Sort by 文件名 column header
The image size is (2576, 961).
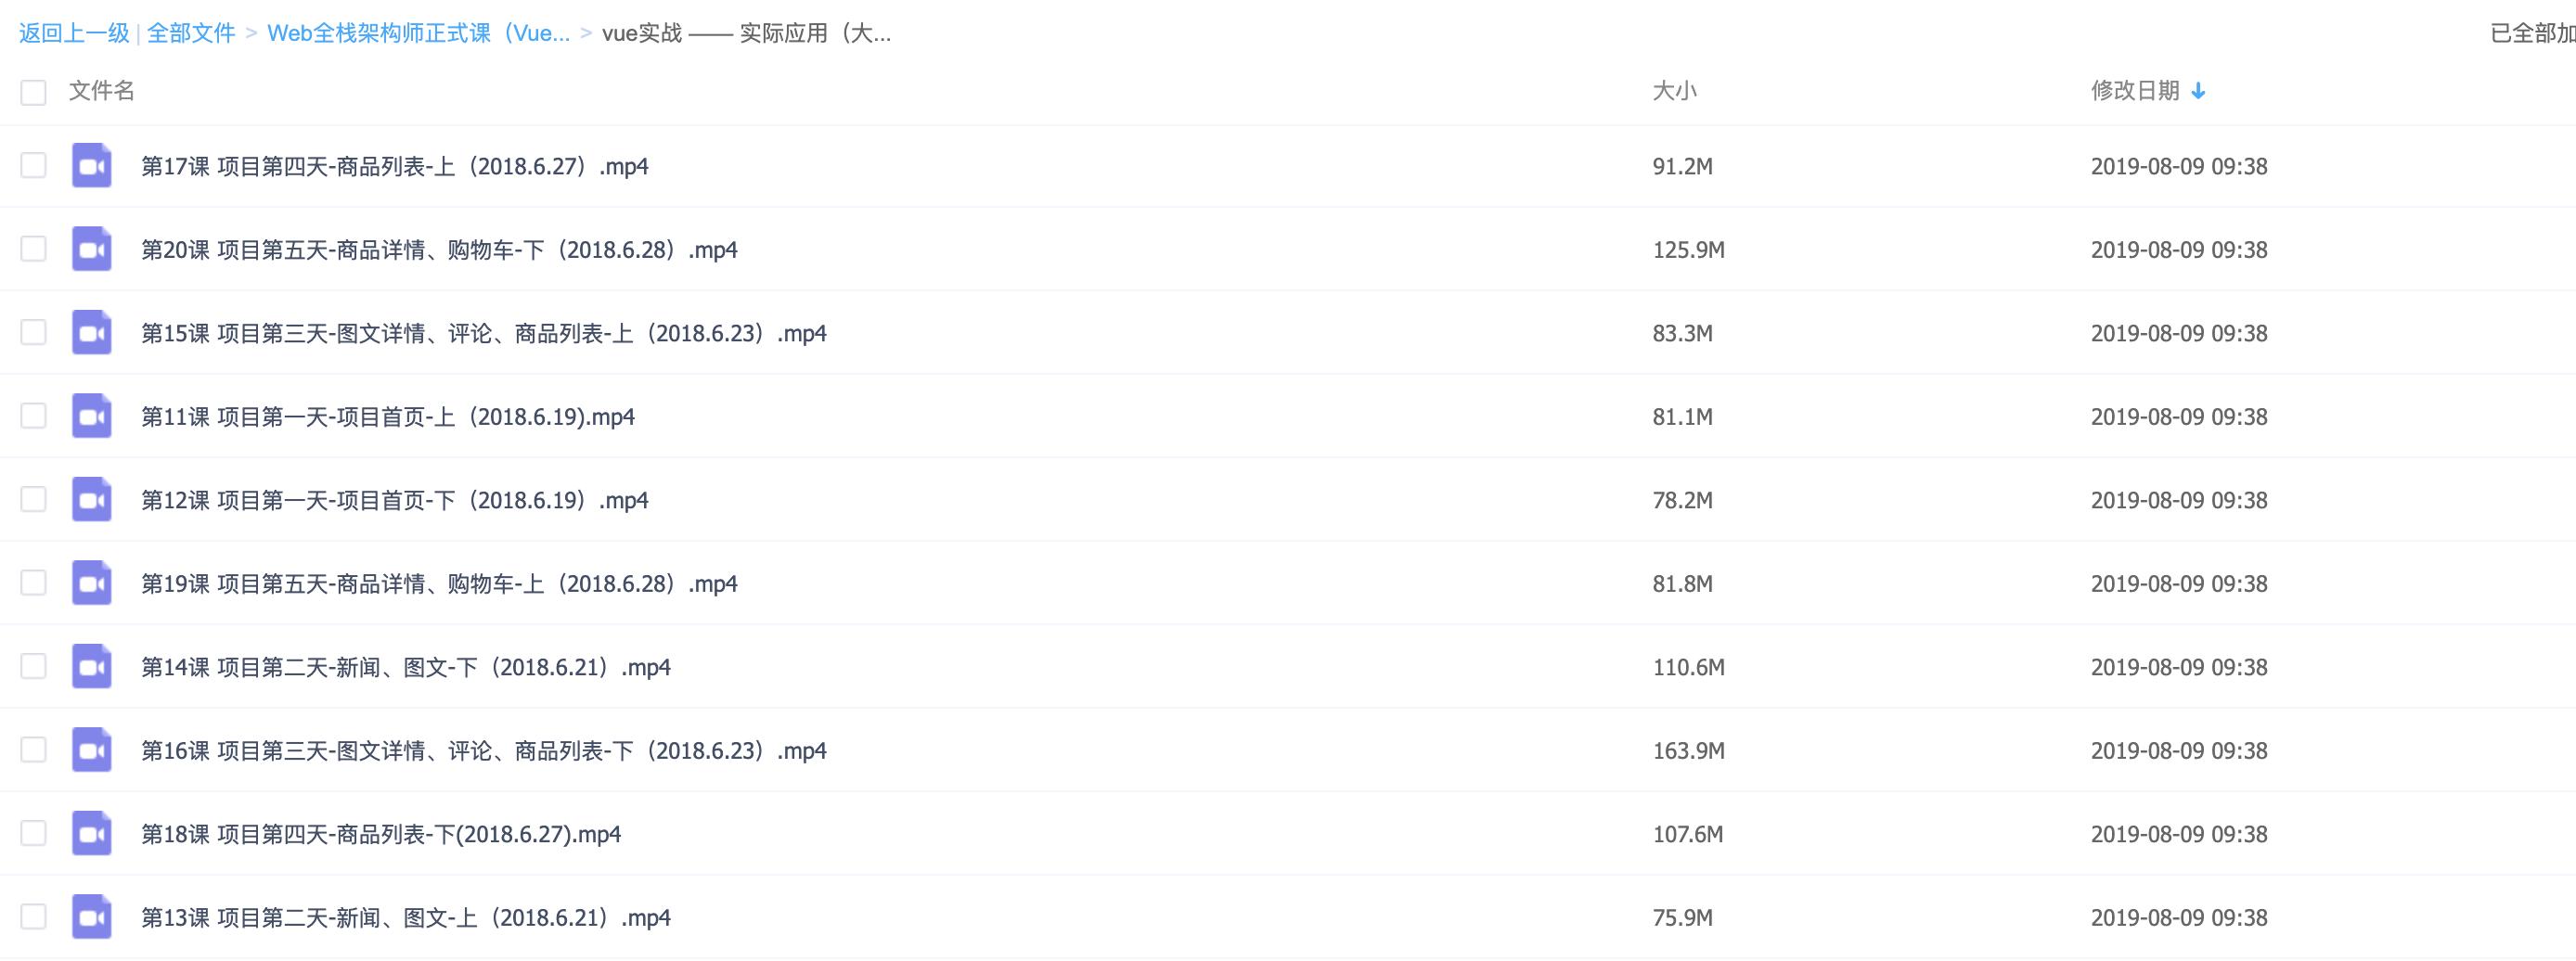(x=101, y=91)
